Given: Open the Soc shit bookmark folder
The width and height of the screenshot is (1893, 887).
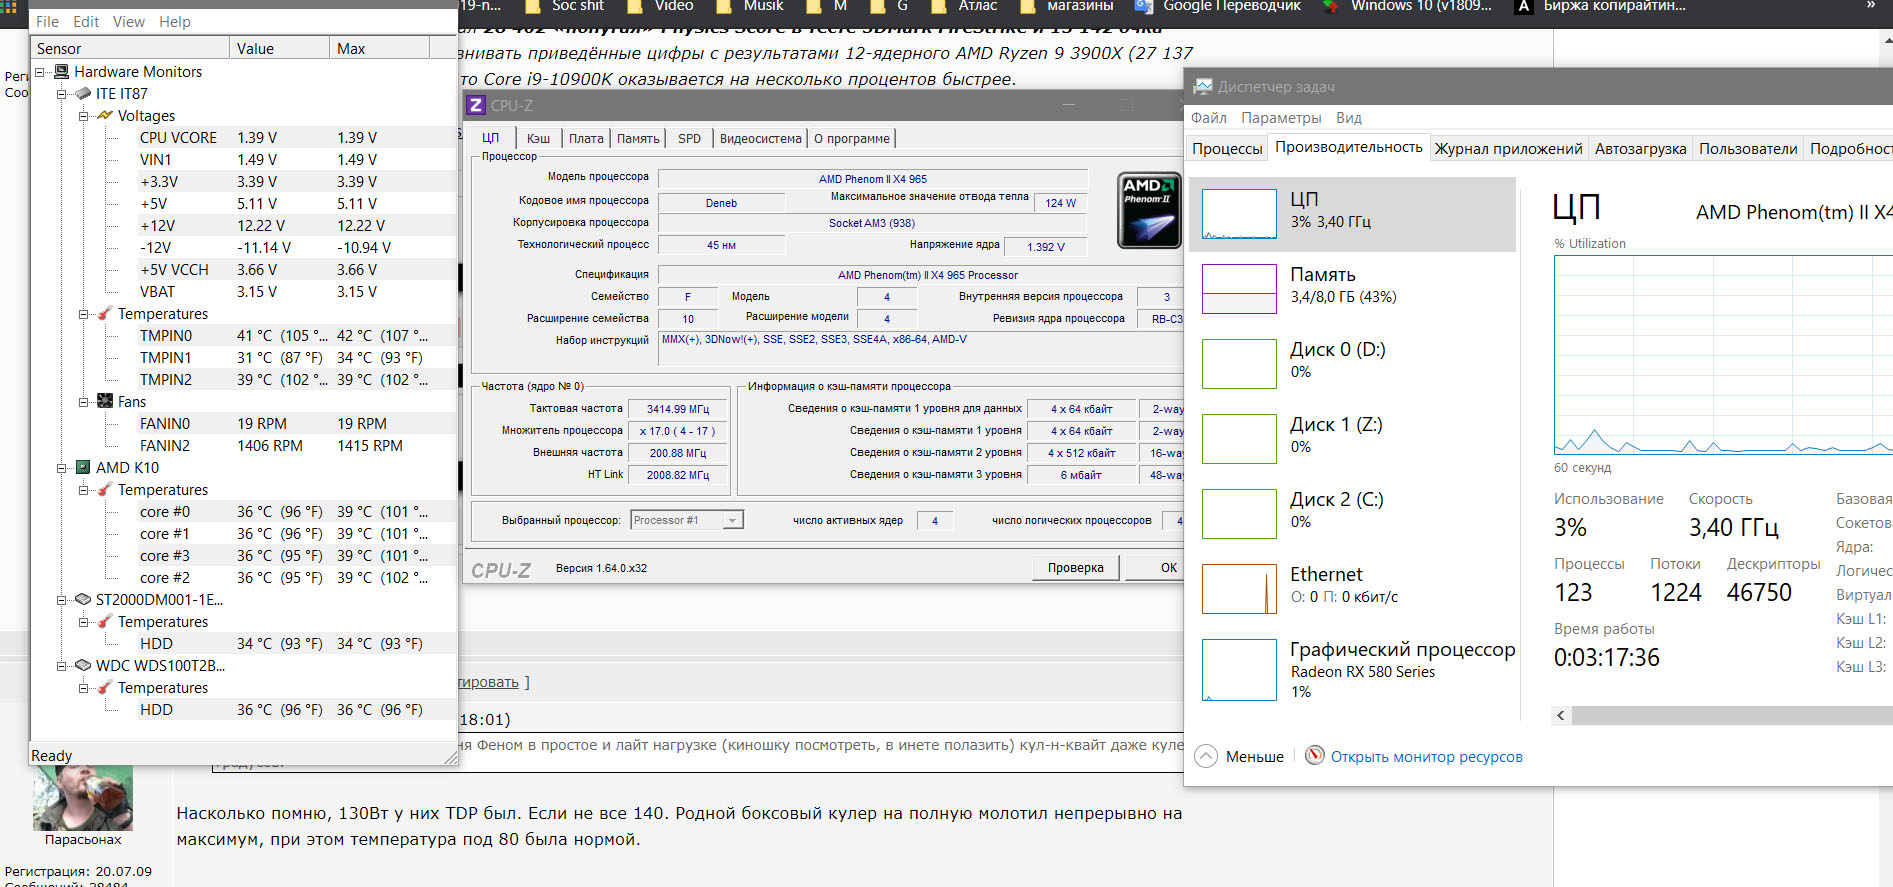Looking at the screenshot, I should [x=564, y=6].
